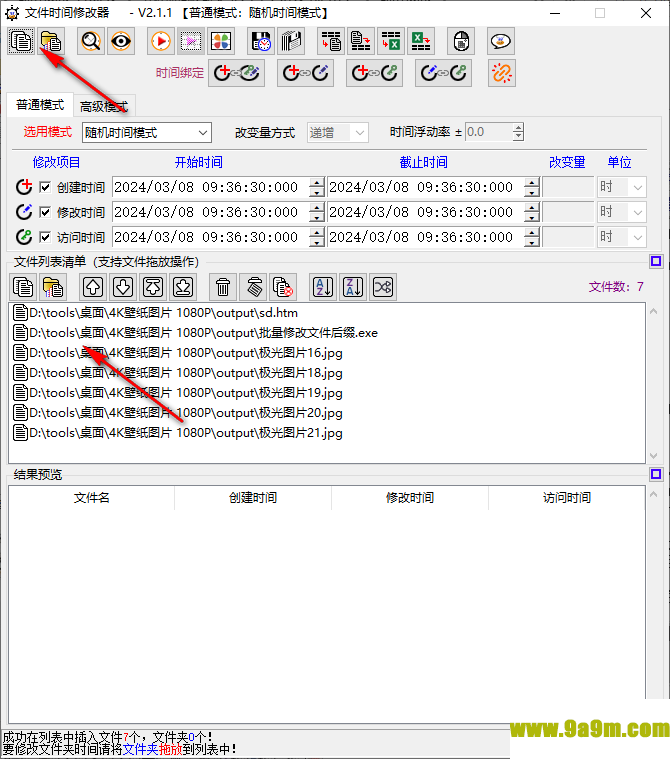Click the import from Excel icon

pos(391,41)
